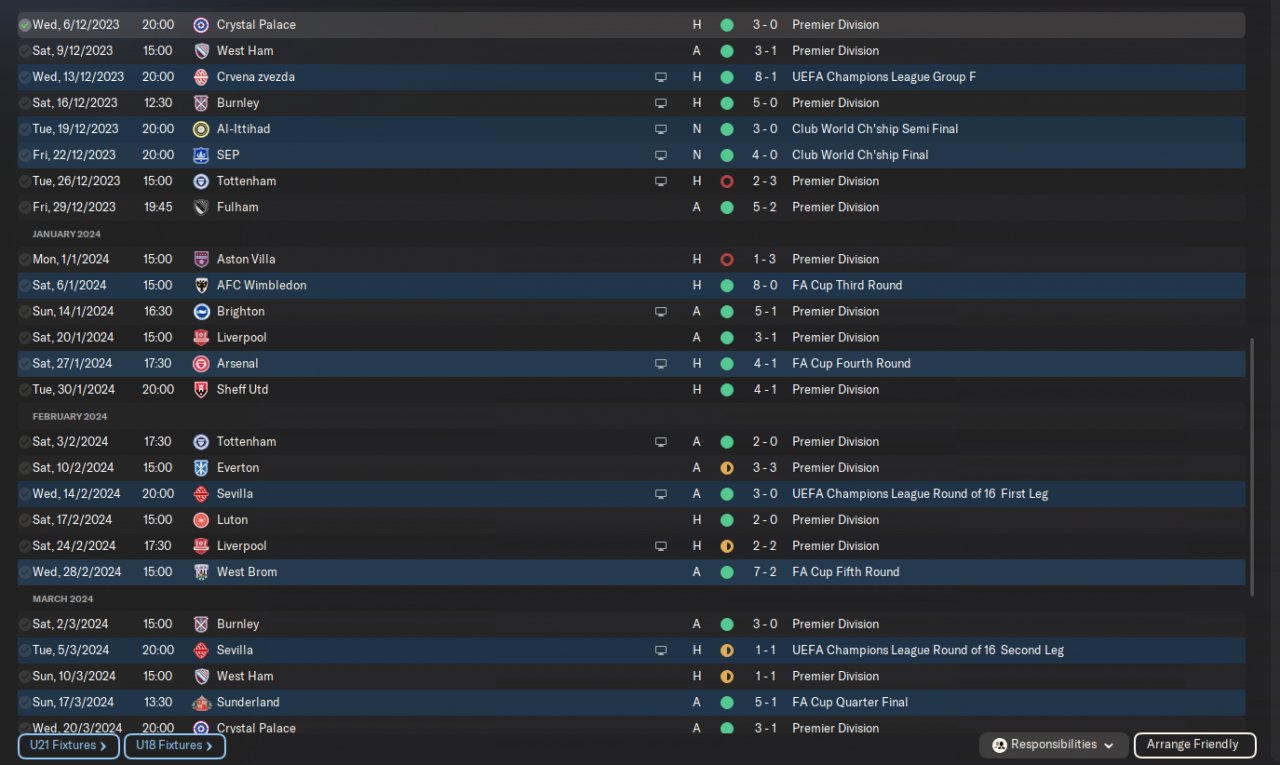Click the TV icon on the Burnley 16/12/2023 row
This screenshot has height=765, width=1280.
660,103
